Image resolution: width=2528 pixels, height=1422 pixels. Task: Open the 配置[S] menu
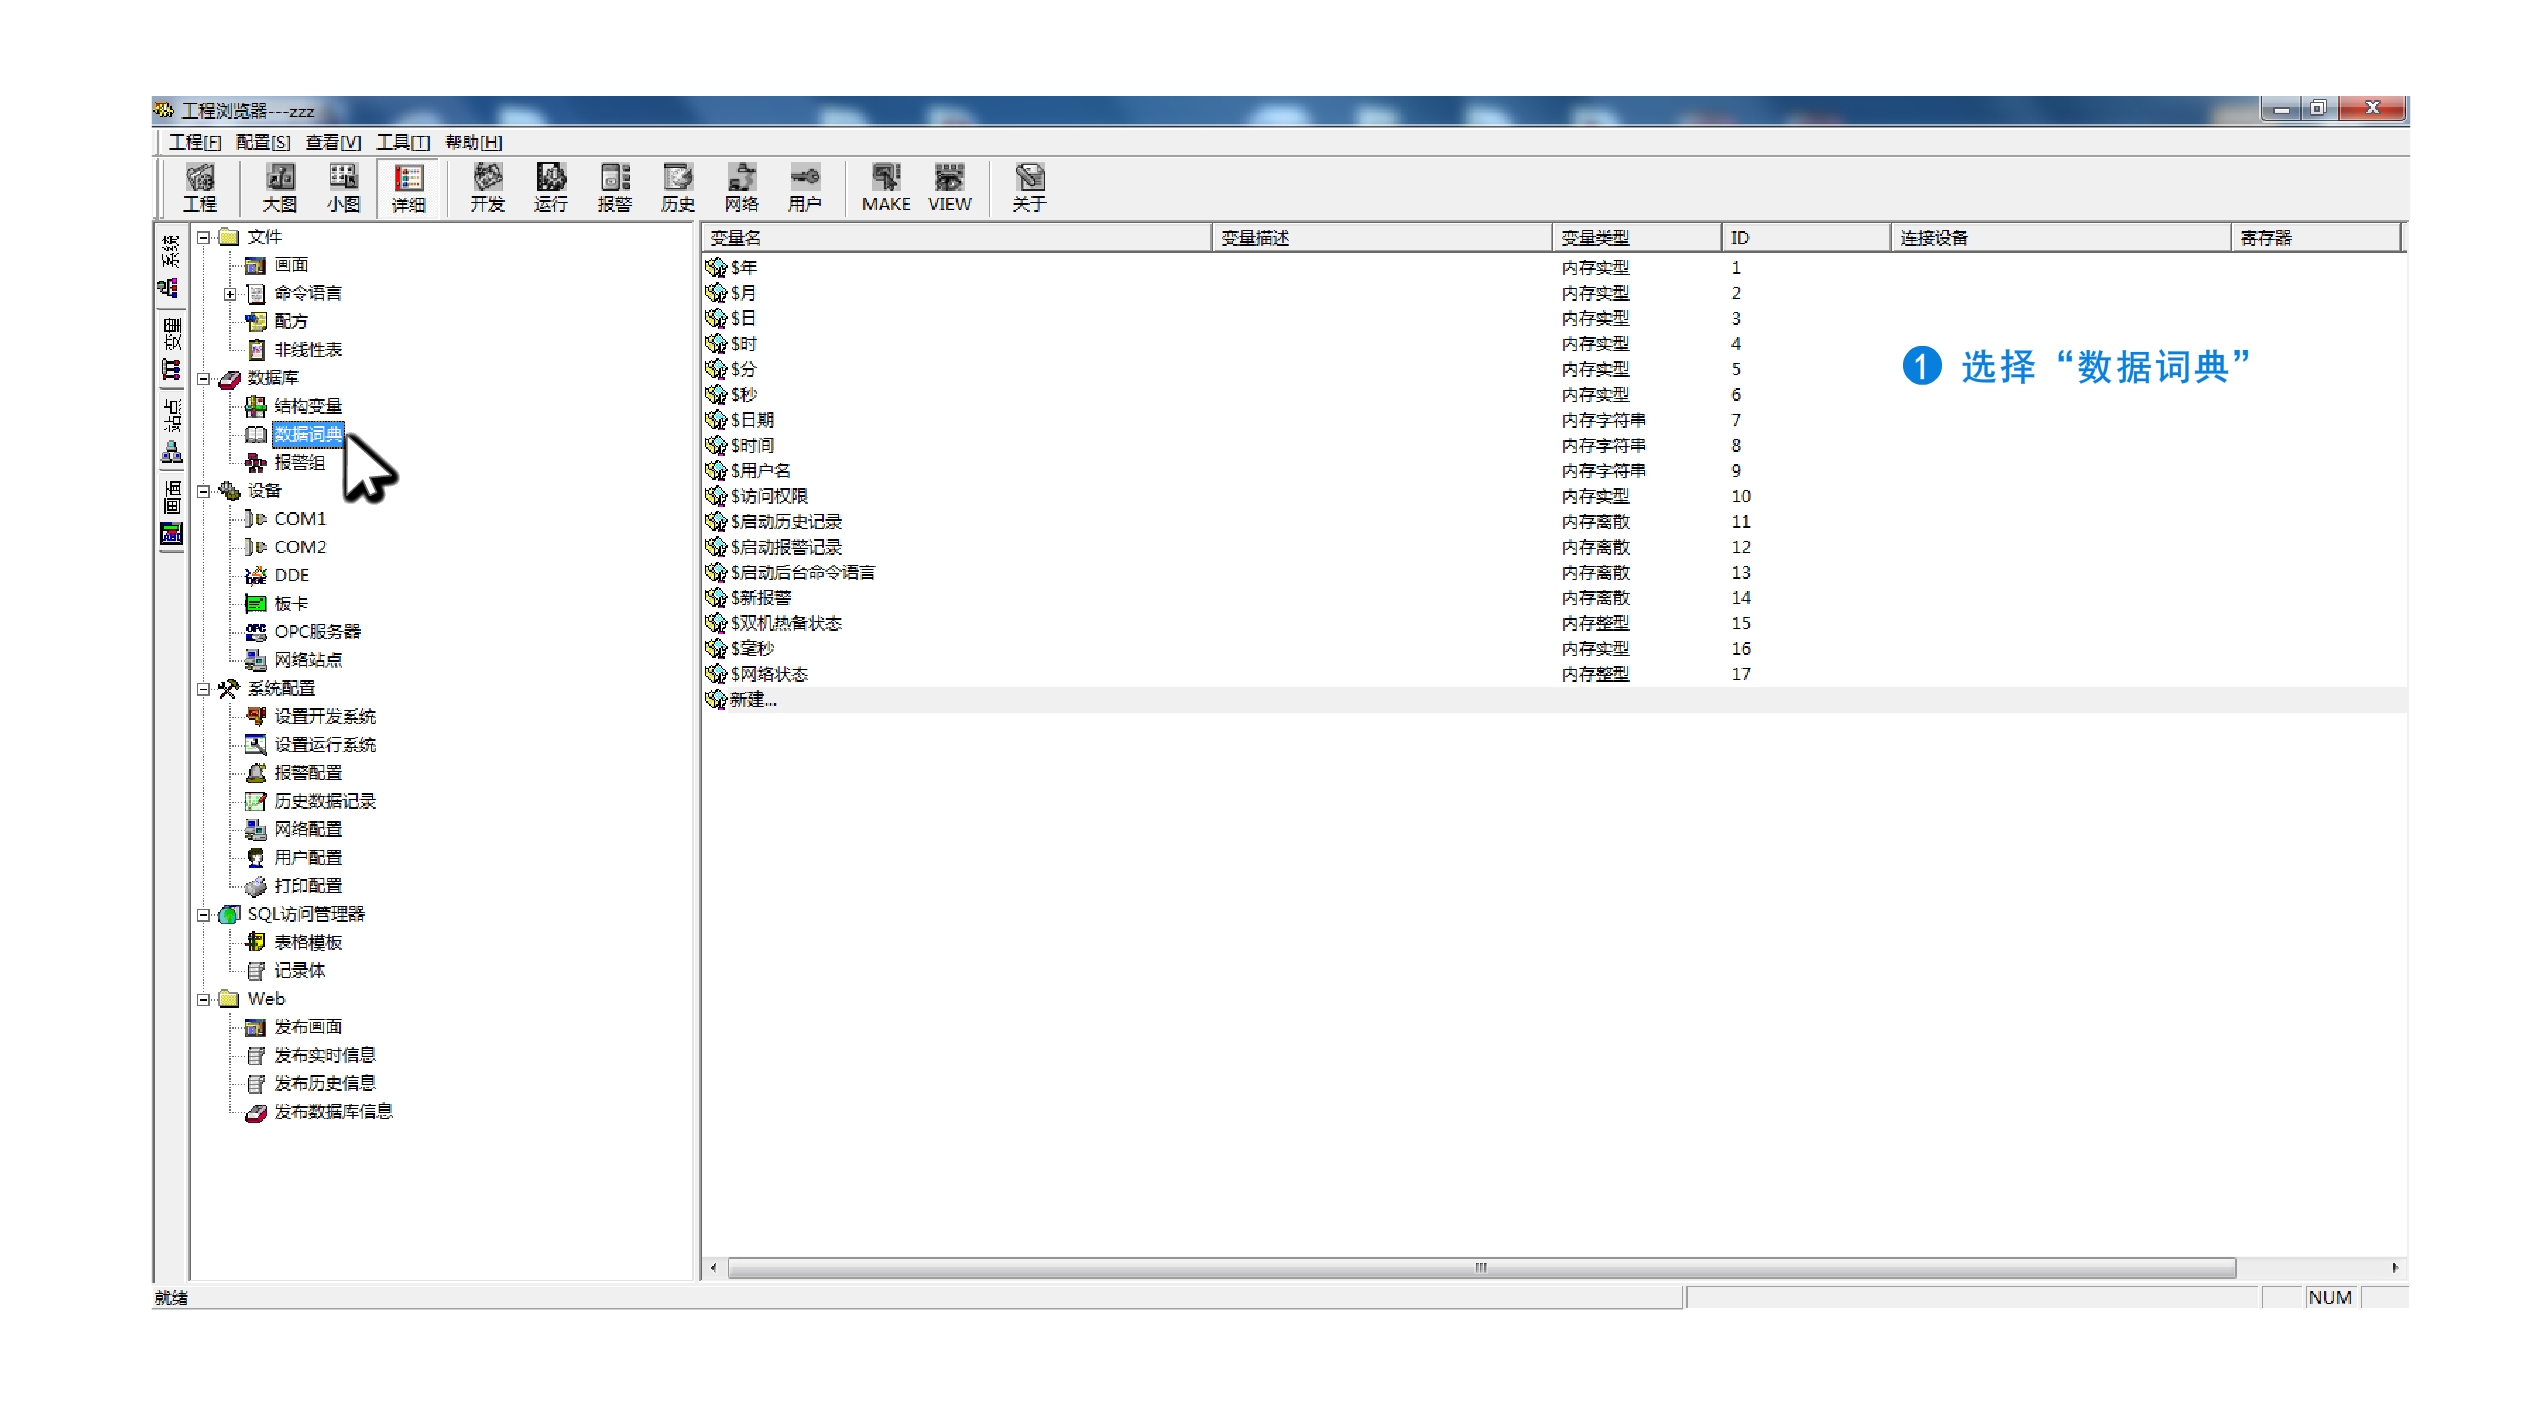click(263, 142)
